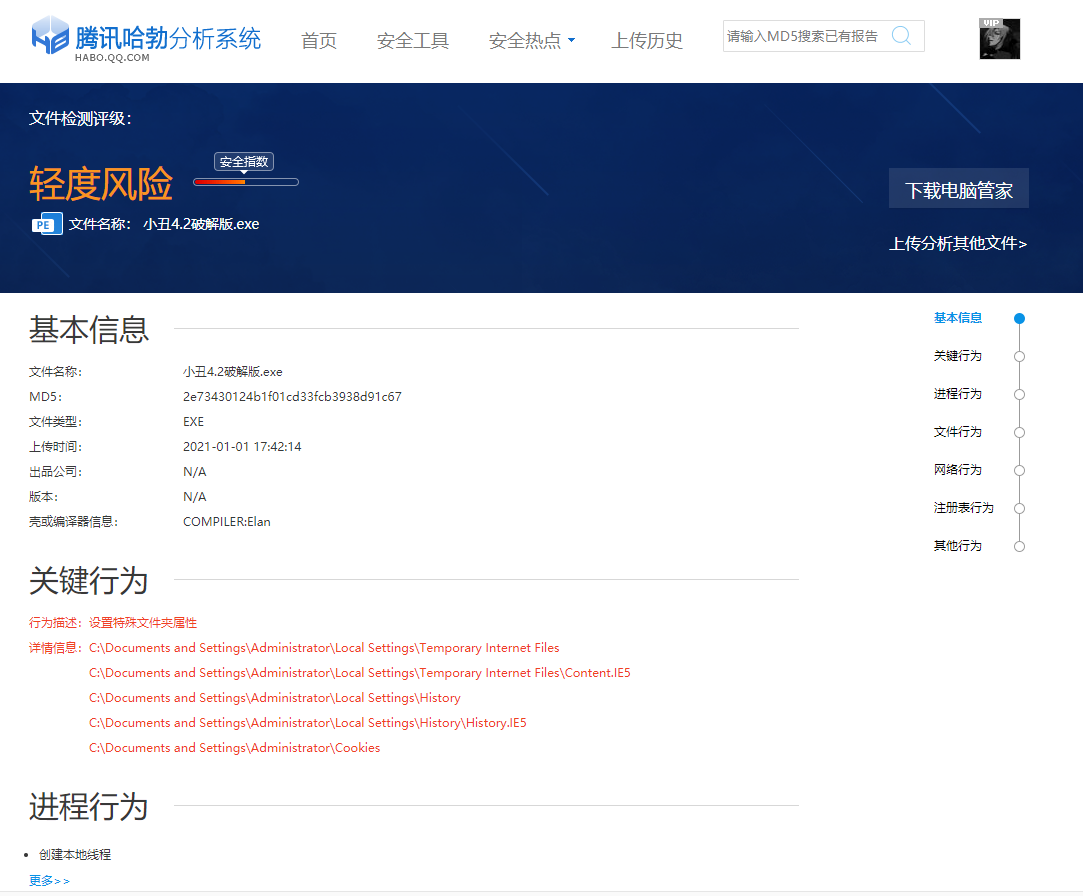The height and width of the screenshot is (896, 1083).
Task: Jump to 注册表行为 section in sidebar
Action: tap(963, 508)
